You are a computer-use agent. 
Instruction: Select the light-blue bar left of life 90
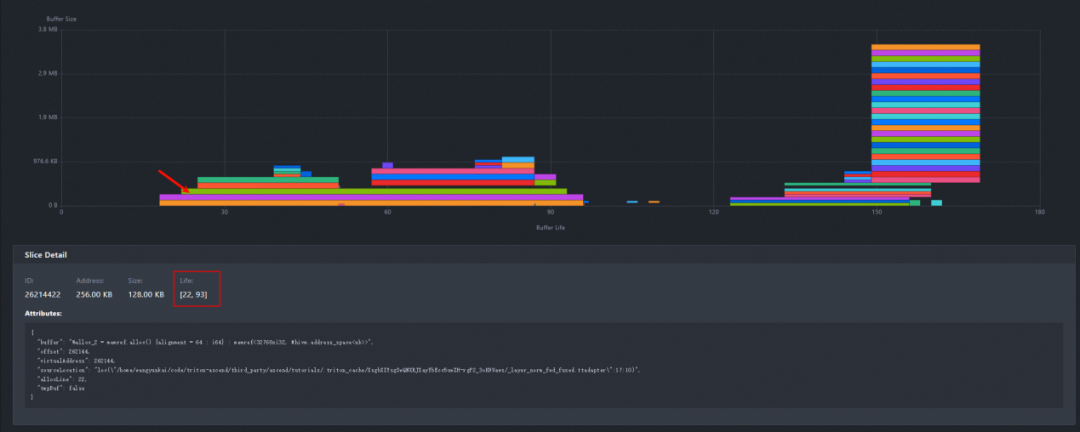[x=518, y=159]
